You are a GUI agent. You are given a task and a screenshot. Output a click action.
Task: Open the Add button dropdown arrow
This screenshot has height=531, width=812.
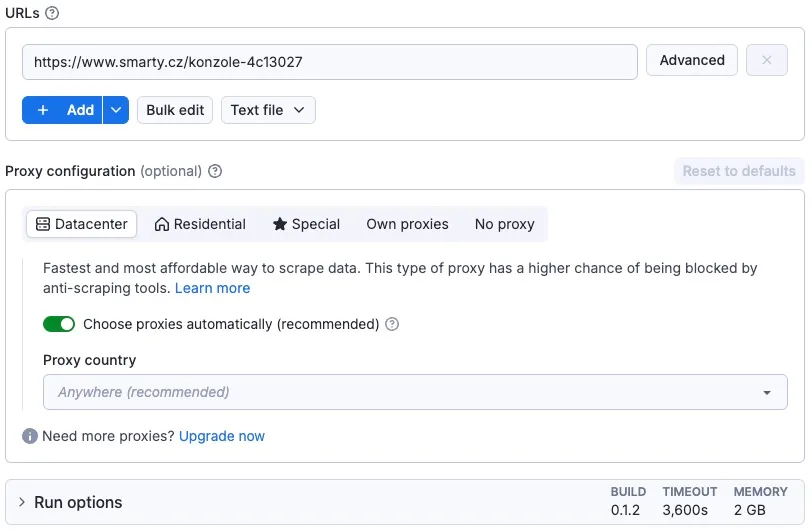116,110
